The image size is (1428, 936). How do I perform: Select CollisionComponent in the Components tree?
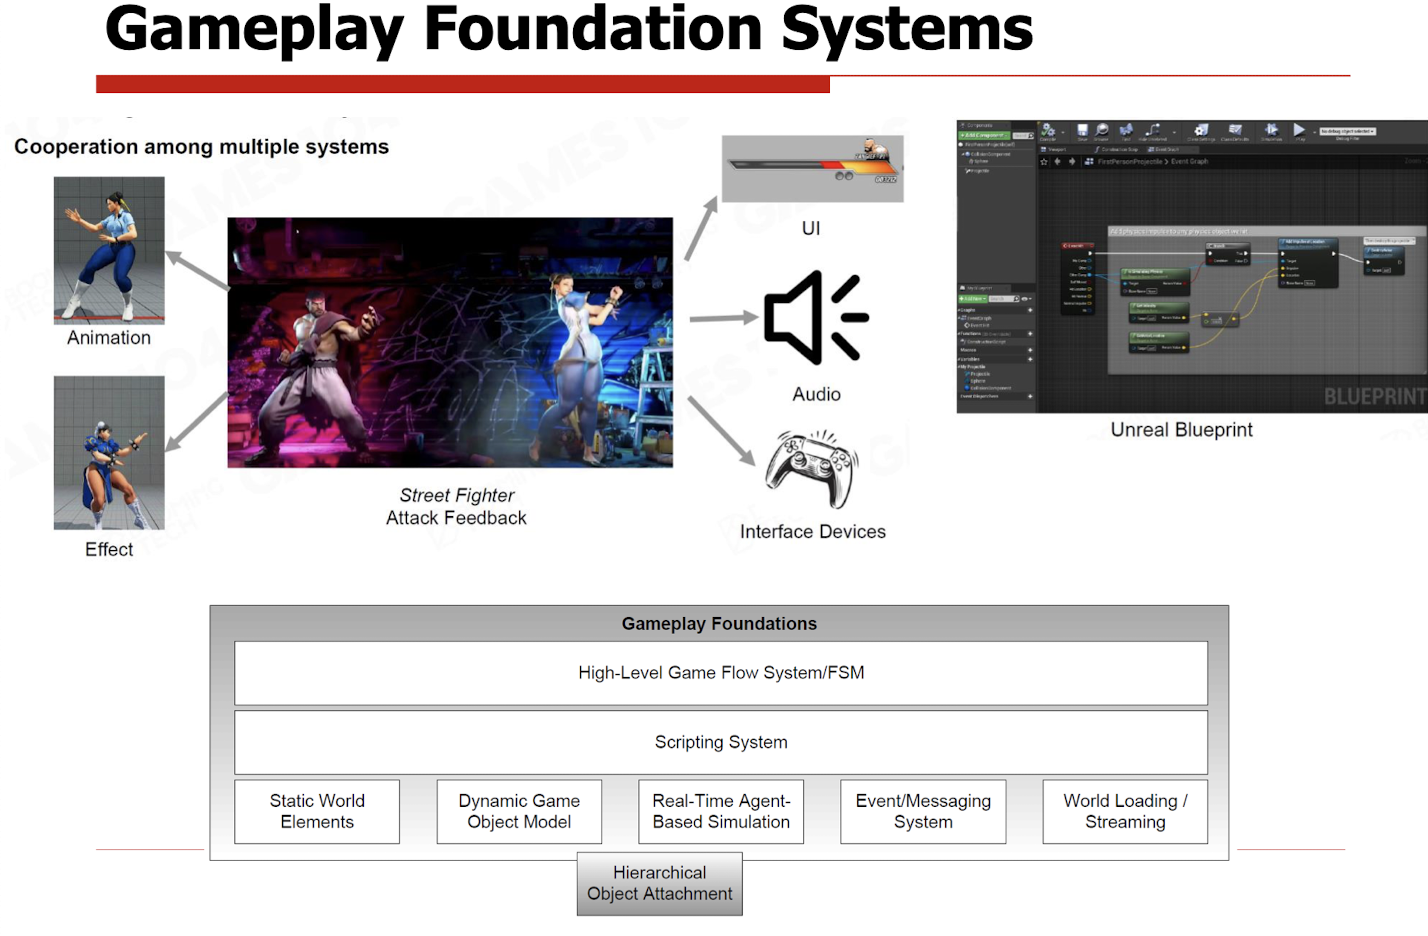click(x=987, y=154)
